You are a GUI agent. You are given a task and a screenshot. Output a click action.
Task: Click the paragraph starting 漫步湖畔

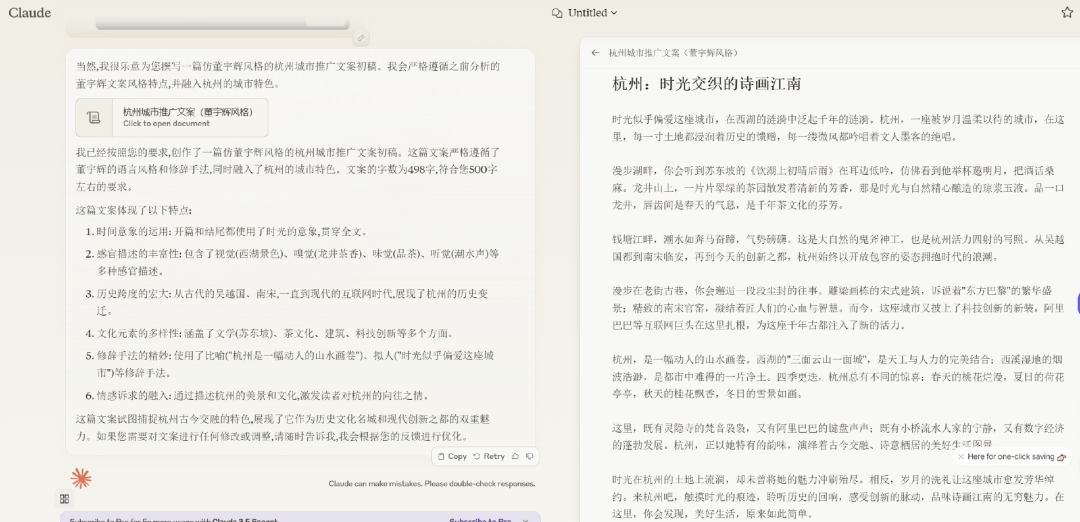pos(838,187)
